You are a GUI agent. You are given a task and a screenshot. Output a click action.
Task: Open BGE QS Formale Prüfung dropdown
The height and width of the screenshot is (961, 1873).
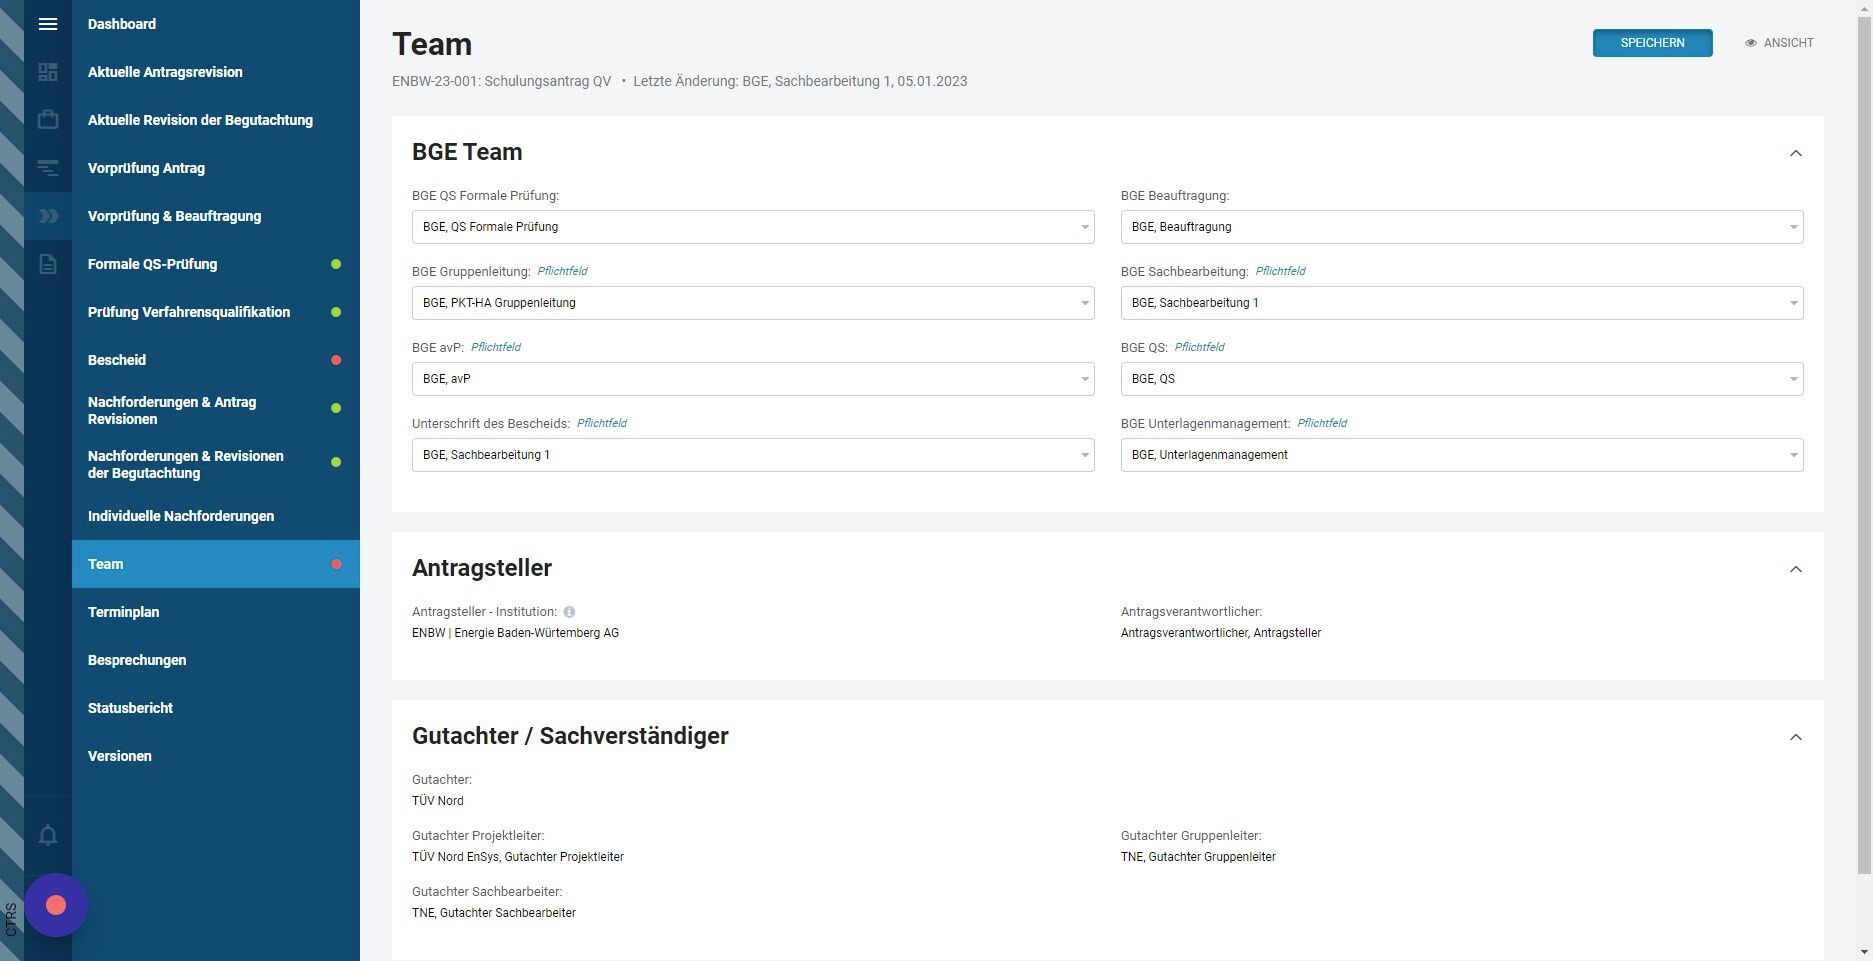(x=753, y=227)
